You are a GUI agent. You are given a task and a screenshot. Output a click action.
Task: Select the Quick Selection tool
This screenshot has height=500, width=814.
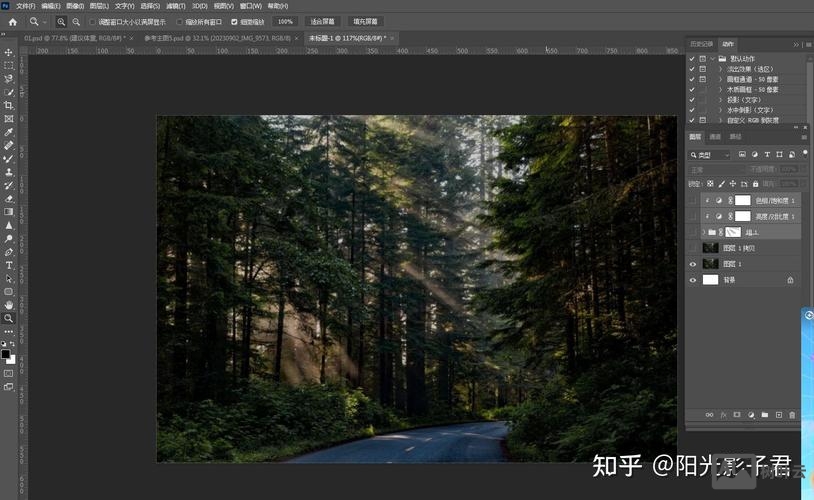(x=9, y=92)
